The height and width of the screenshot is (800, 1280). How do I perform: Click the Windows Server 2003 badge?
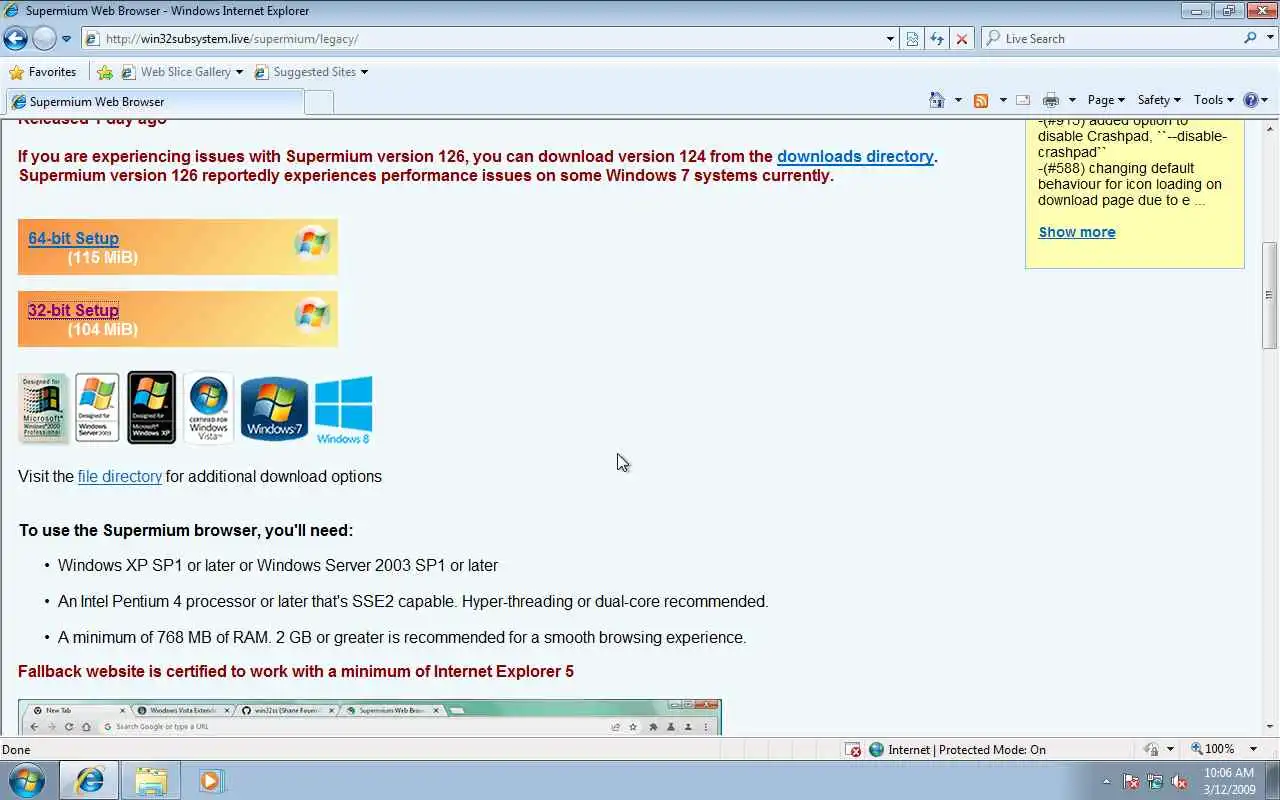(97, 408)
